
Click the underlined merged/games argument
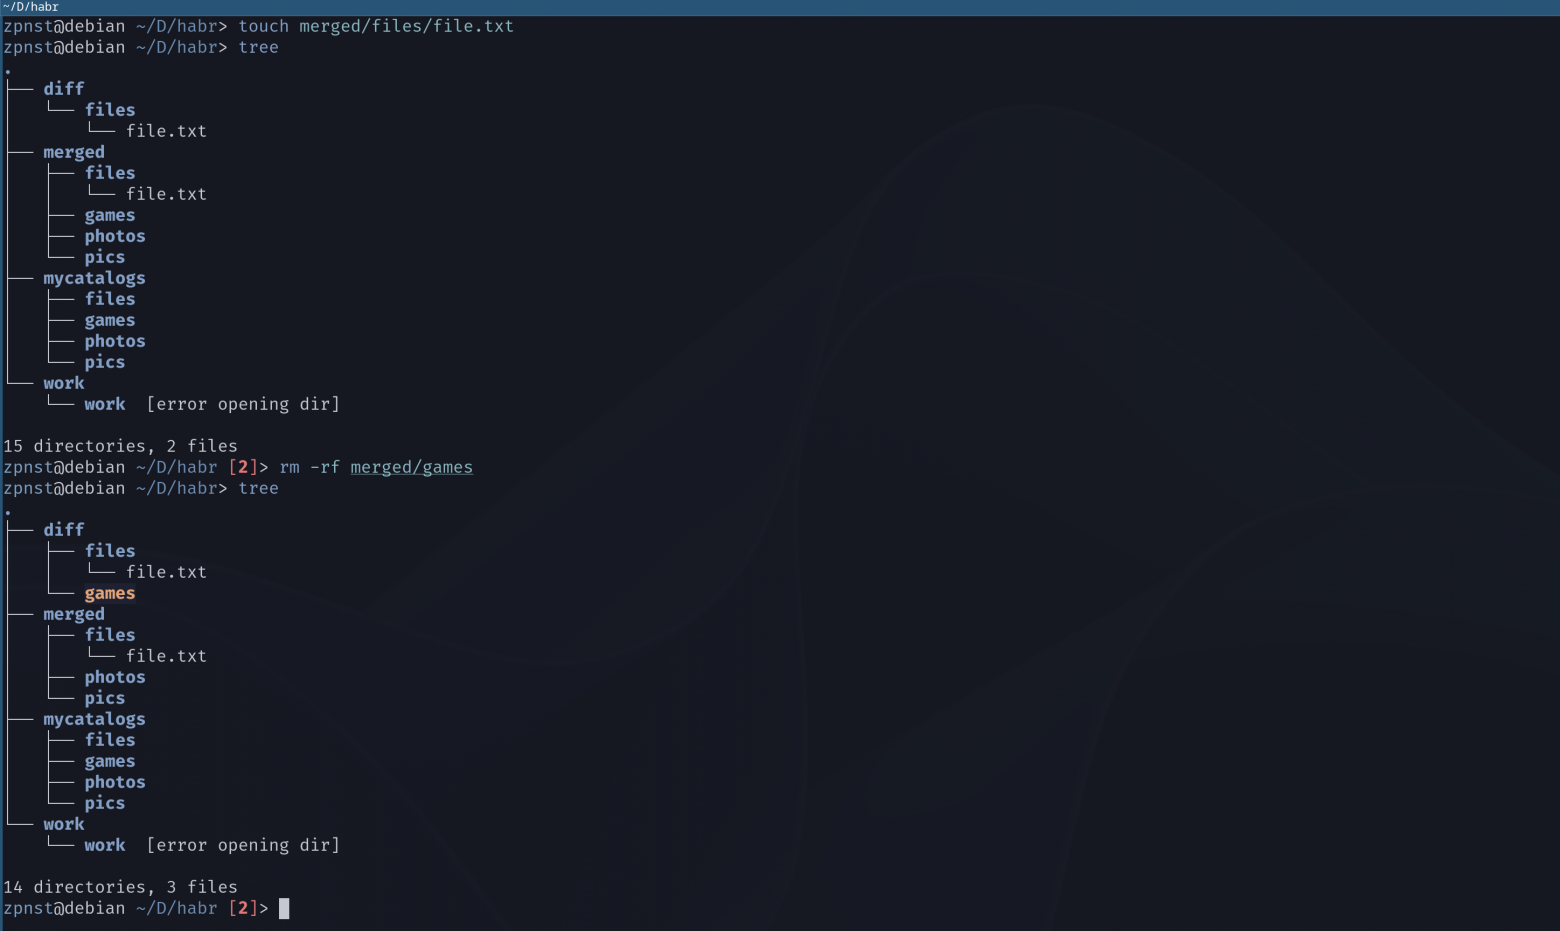411,466
